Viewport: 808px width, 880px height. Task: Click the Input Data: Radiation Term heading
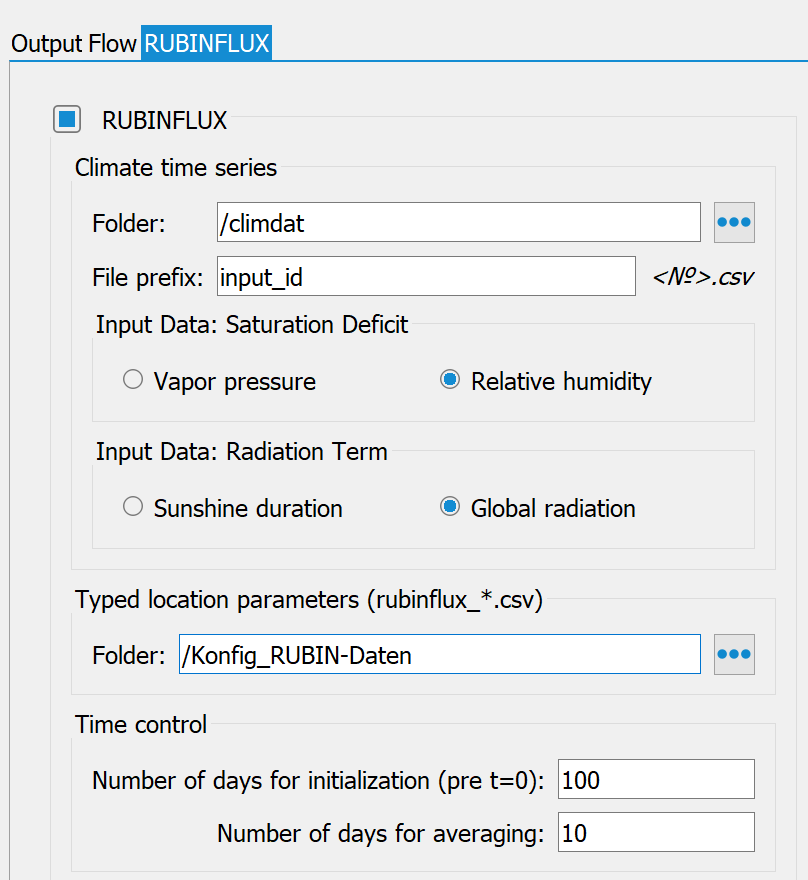click(241, 451)
